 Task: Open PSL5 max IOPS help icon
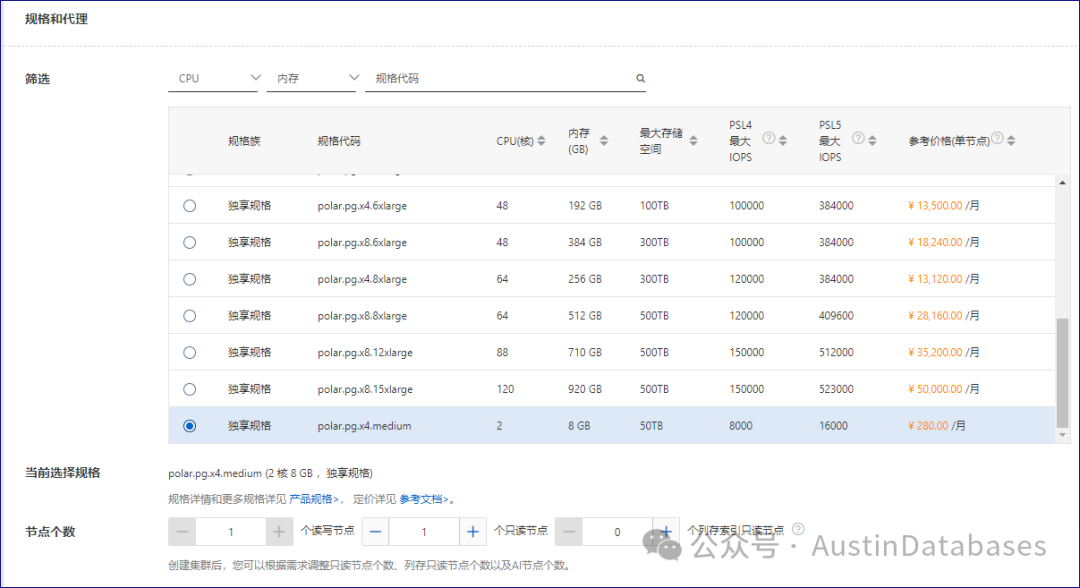(x=858, y=138)
